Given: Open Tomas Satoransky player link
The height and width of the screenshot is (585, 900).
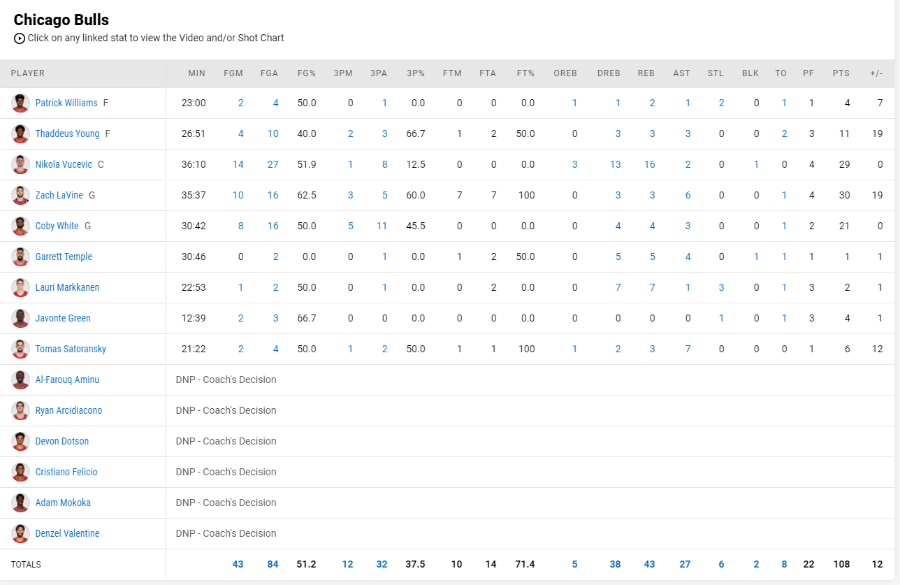Looking at the screenshot, I should [71, 348].
